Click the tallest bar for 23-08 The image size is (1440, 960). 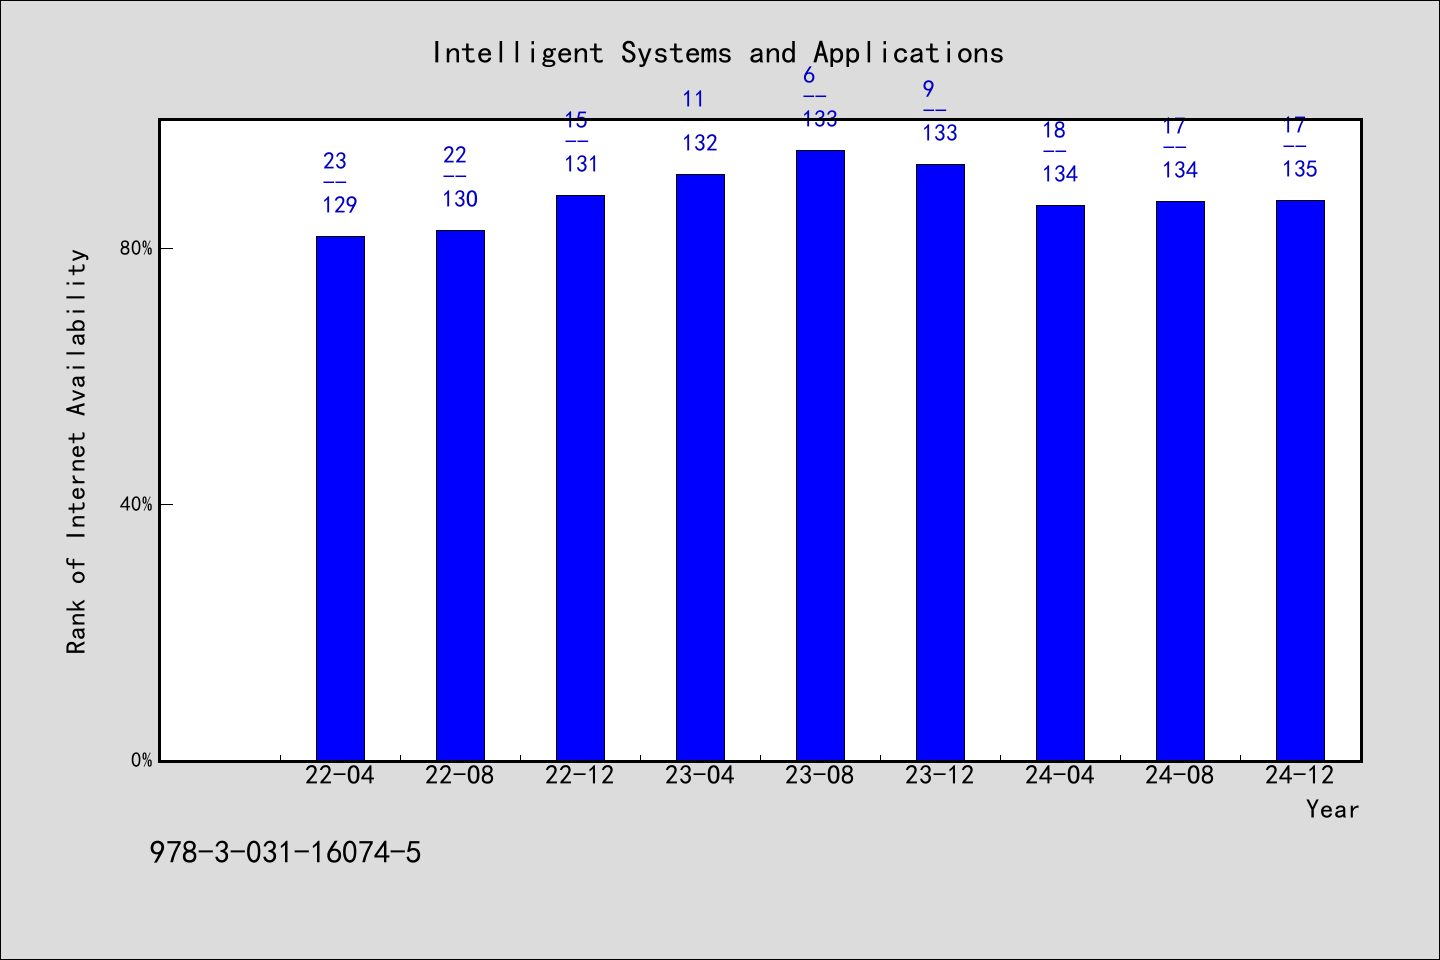820,455
